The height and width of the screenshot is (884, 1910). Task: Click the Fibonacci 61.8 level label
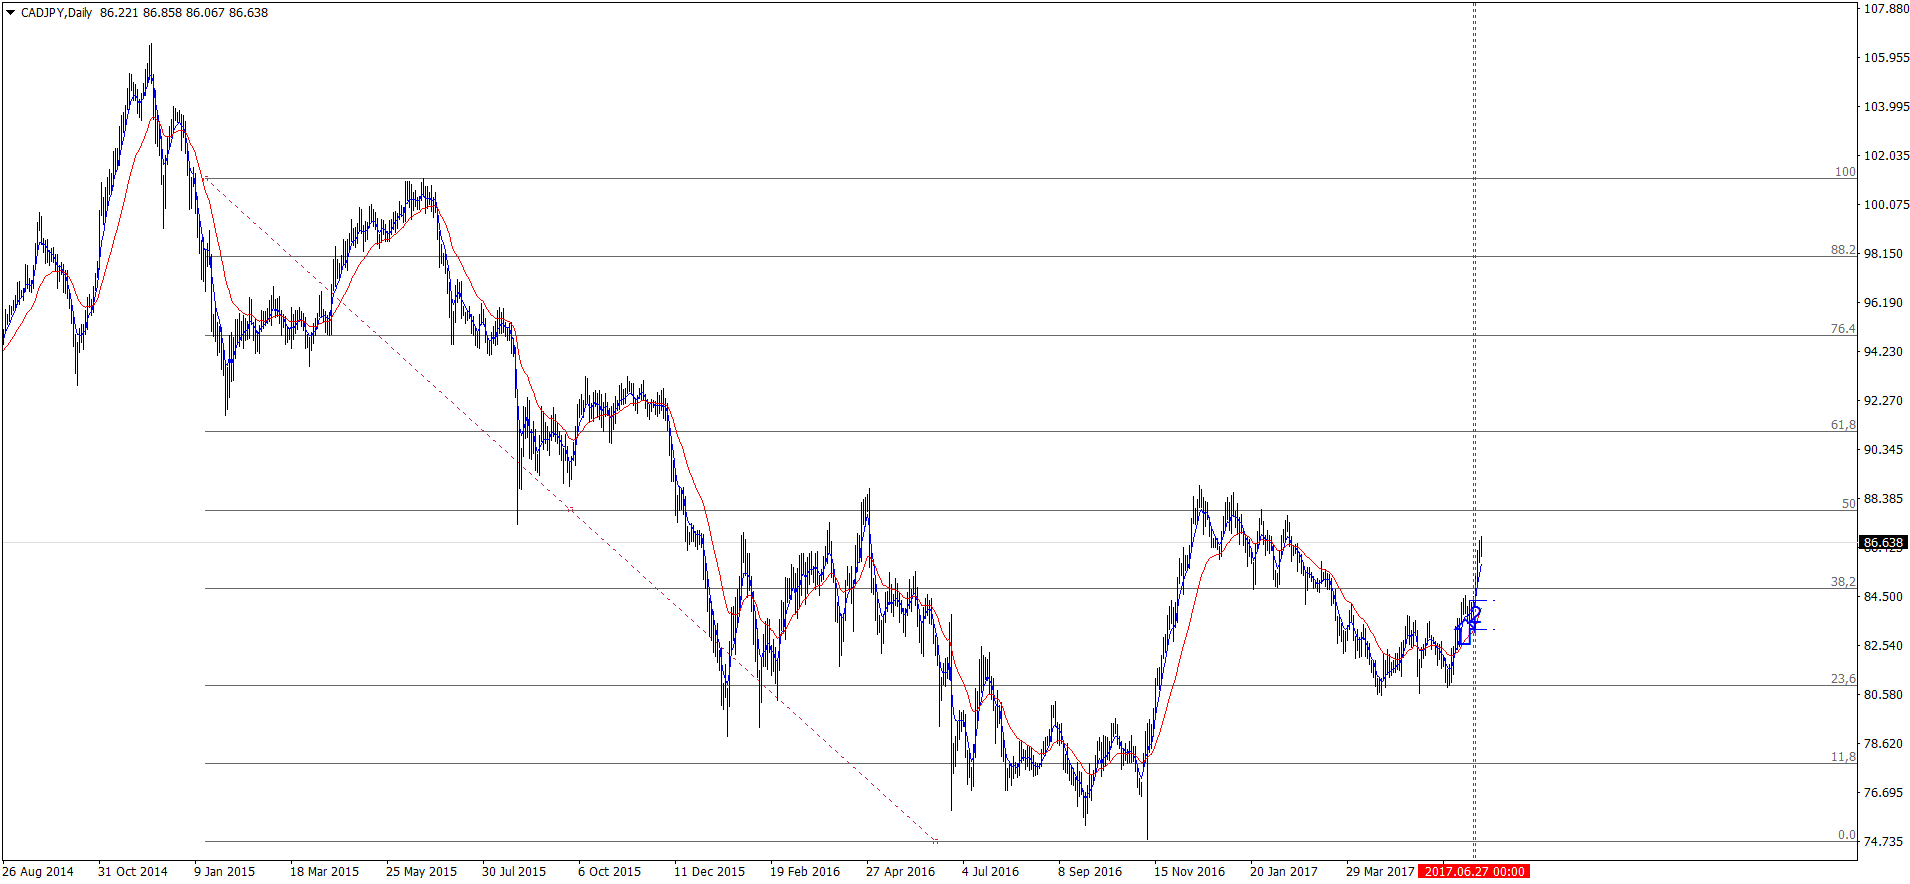coord(1843,425)
